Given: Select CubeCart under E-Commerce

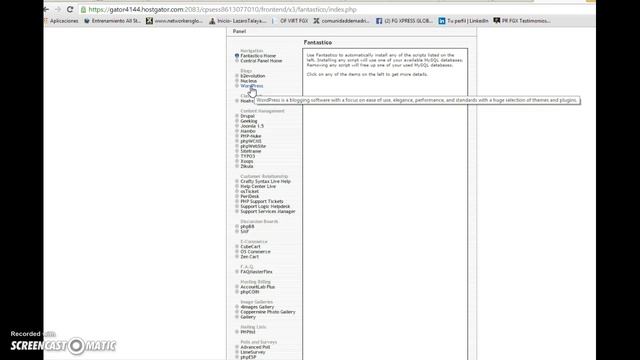Looking at the screenshot, I should [x=250, y=247].
